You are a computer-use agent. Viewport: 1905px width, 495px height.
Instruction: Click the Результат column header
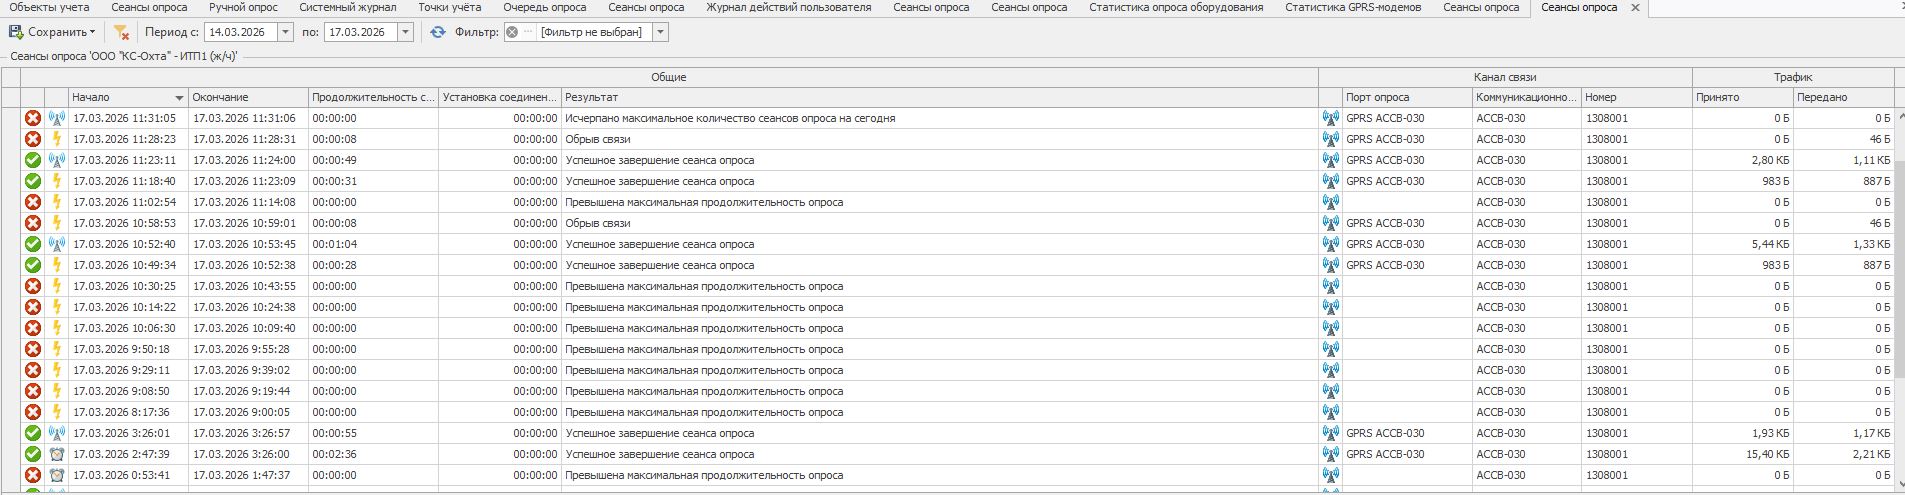(x=591, y=97)
